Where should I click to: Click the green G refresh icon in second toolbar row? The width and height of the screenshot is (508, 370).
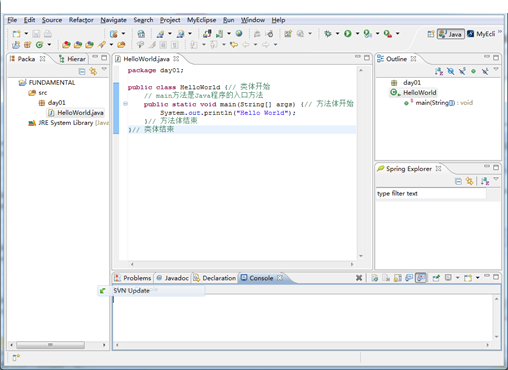40,45
